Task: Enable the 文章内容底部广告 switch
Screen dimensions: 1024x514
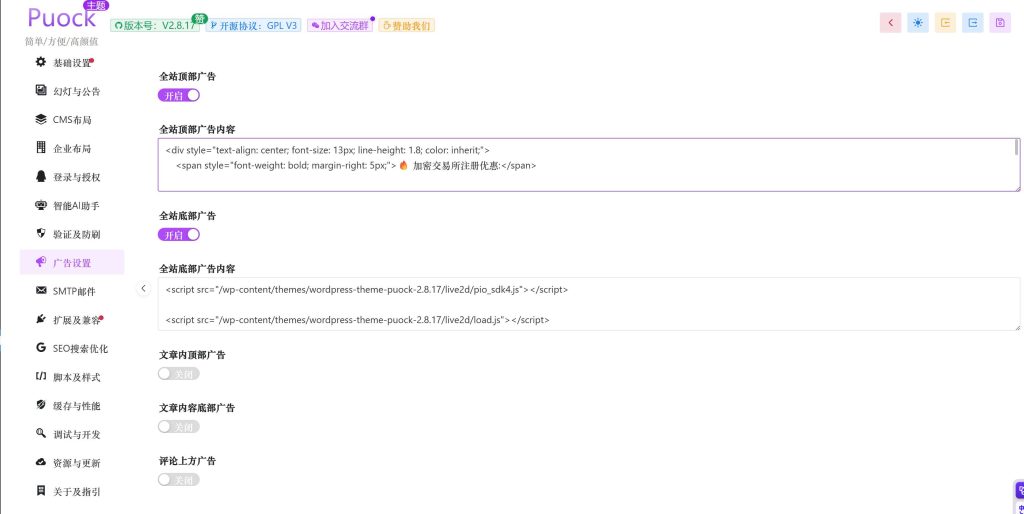Action: [x=178, y=426]
